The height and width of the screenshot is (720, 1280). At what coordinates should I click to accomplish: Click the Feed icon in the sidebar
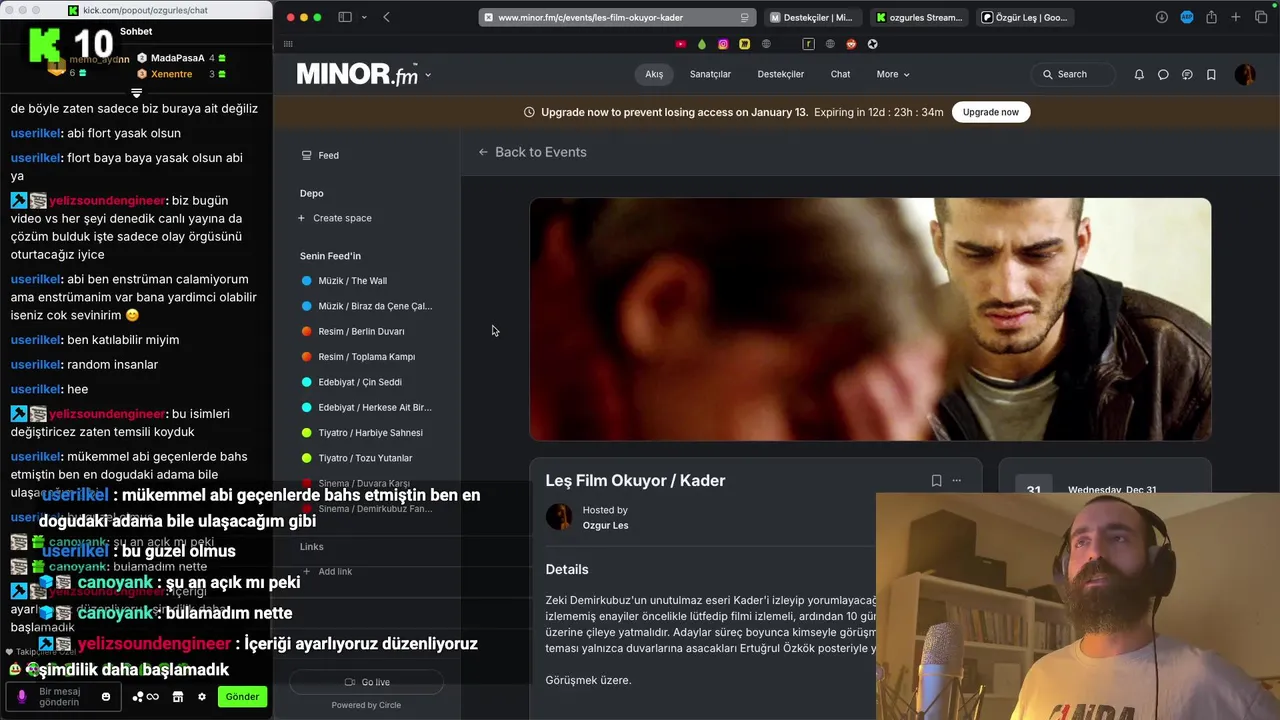tap(306, 155)
